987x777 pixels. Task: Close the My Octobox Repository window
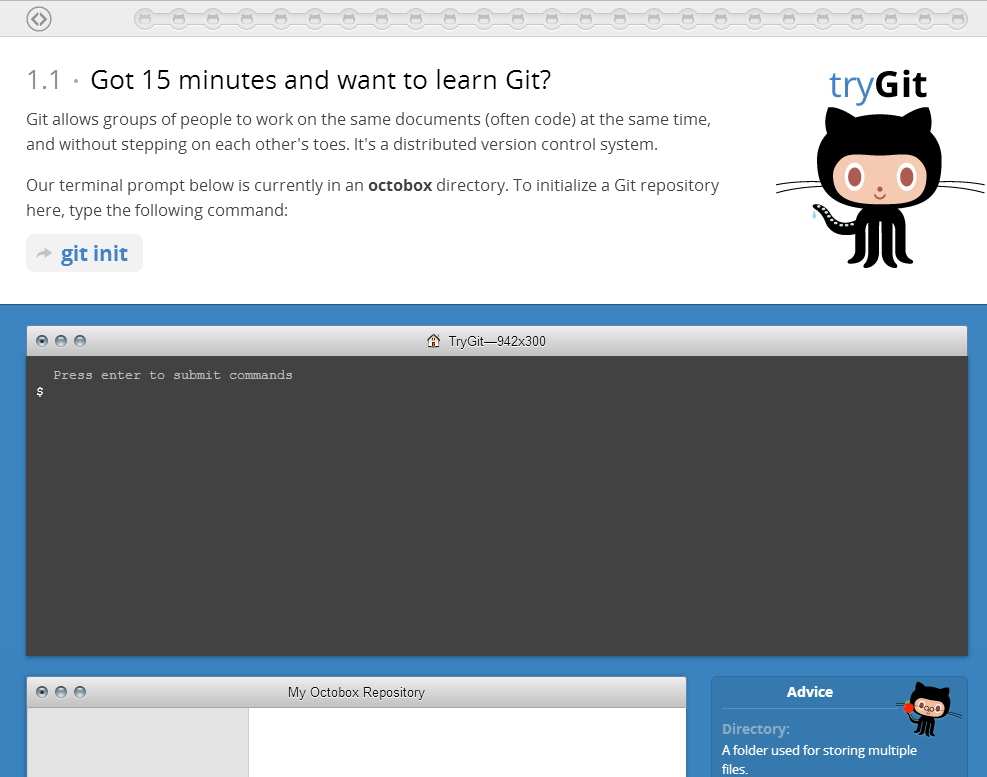tap(42, 692)
